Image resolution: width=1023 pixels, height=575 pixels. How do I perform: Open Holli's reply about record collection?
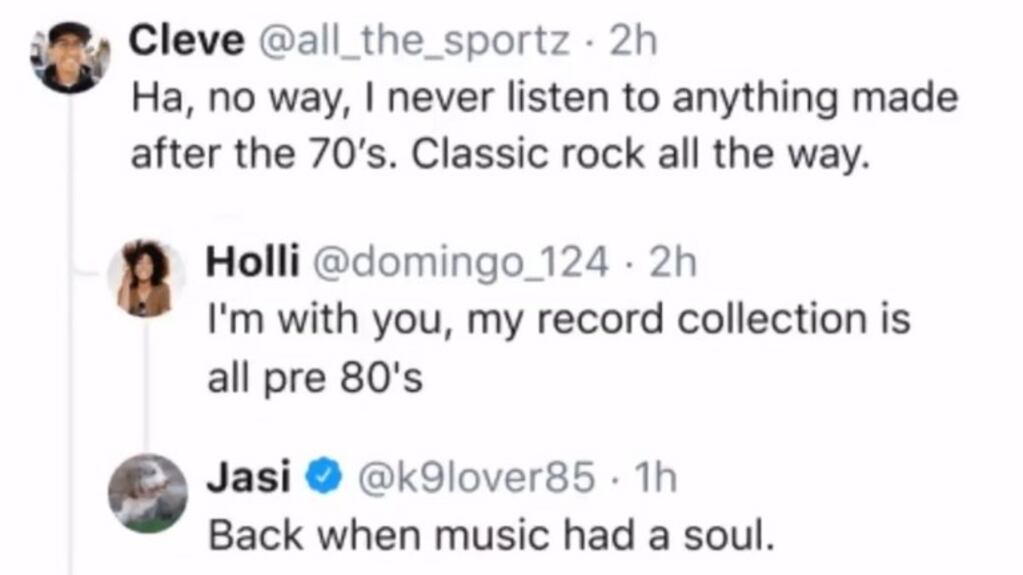click(558, 349)
